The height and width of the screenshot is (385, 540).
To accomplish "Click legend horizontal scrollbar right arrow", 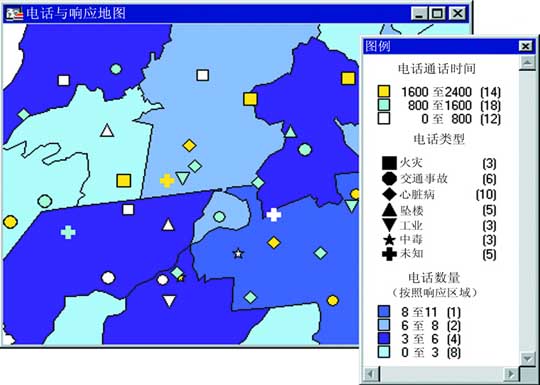I will [511, 373].
